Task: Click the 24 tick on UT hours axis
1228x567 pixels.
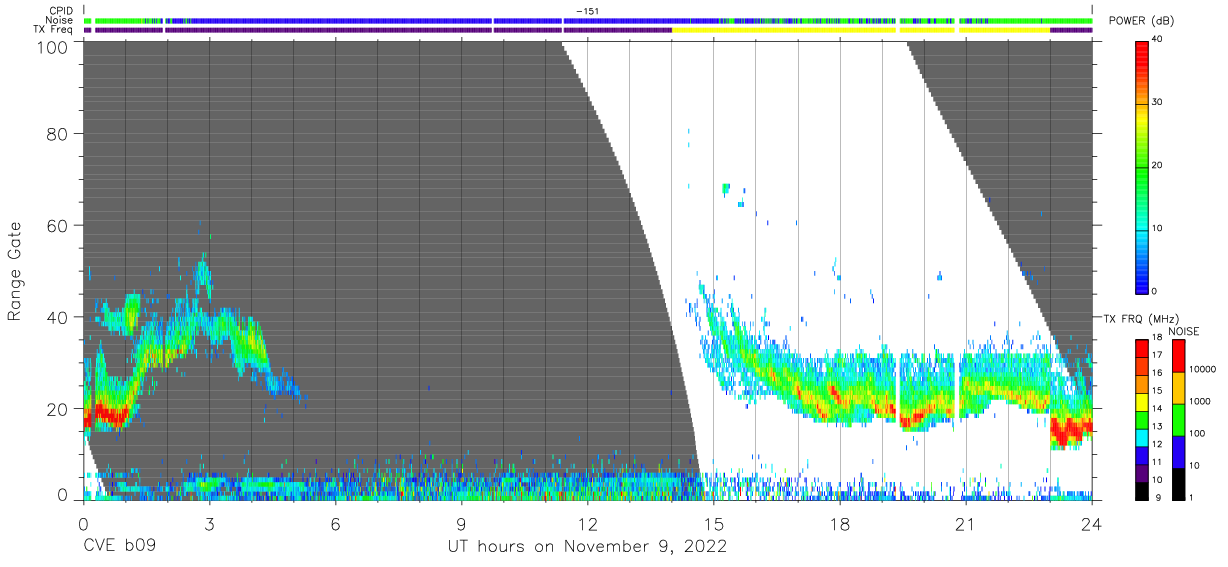Action: [x=1092, y=523]
